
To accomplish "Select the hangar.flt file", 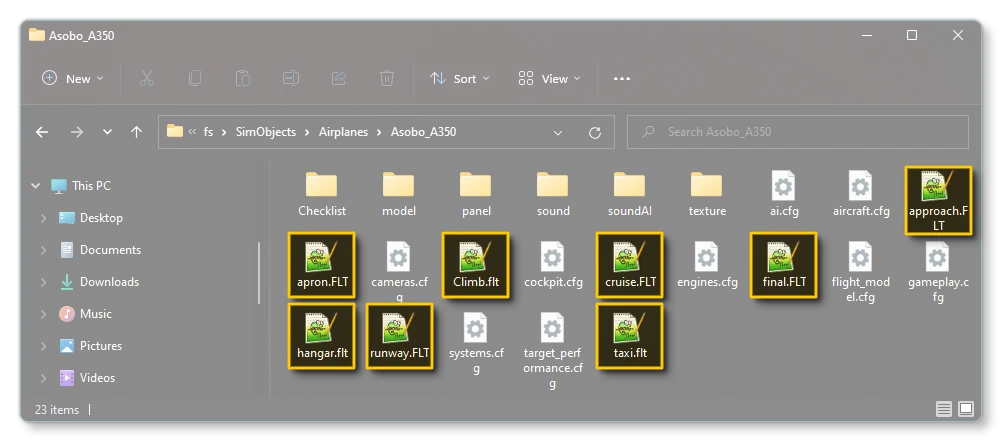I will (321, 336).
